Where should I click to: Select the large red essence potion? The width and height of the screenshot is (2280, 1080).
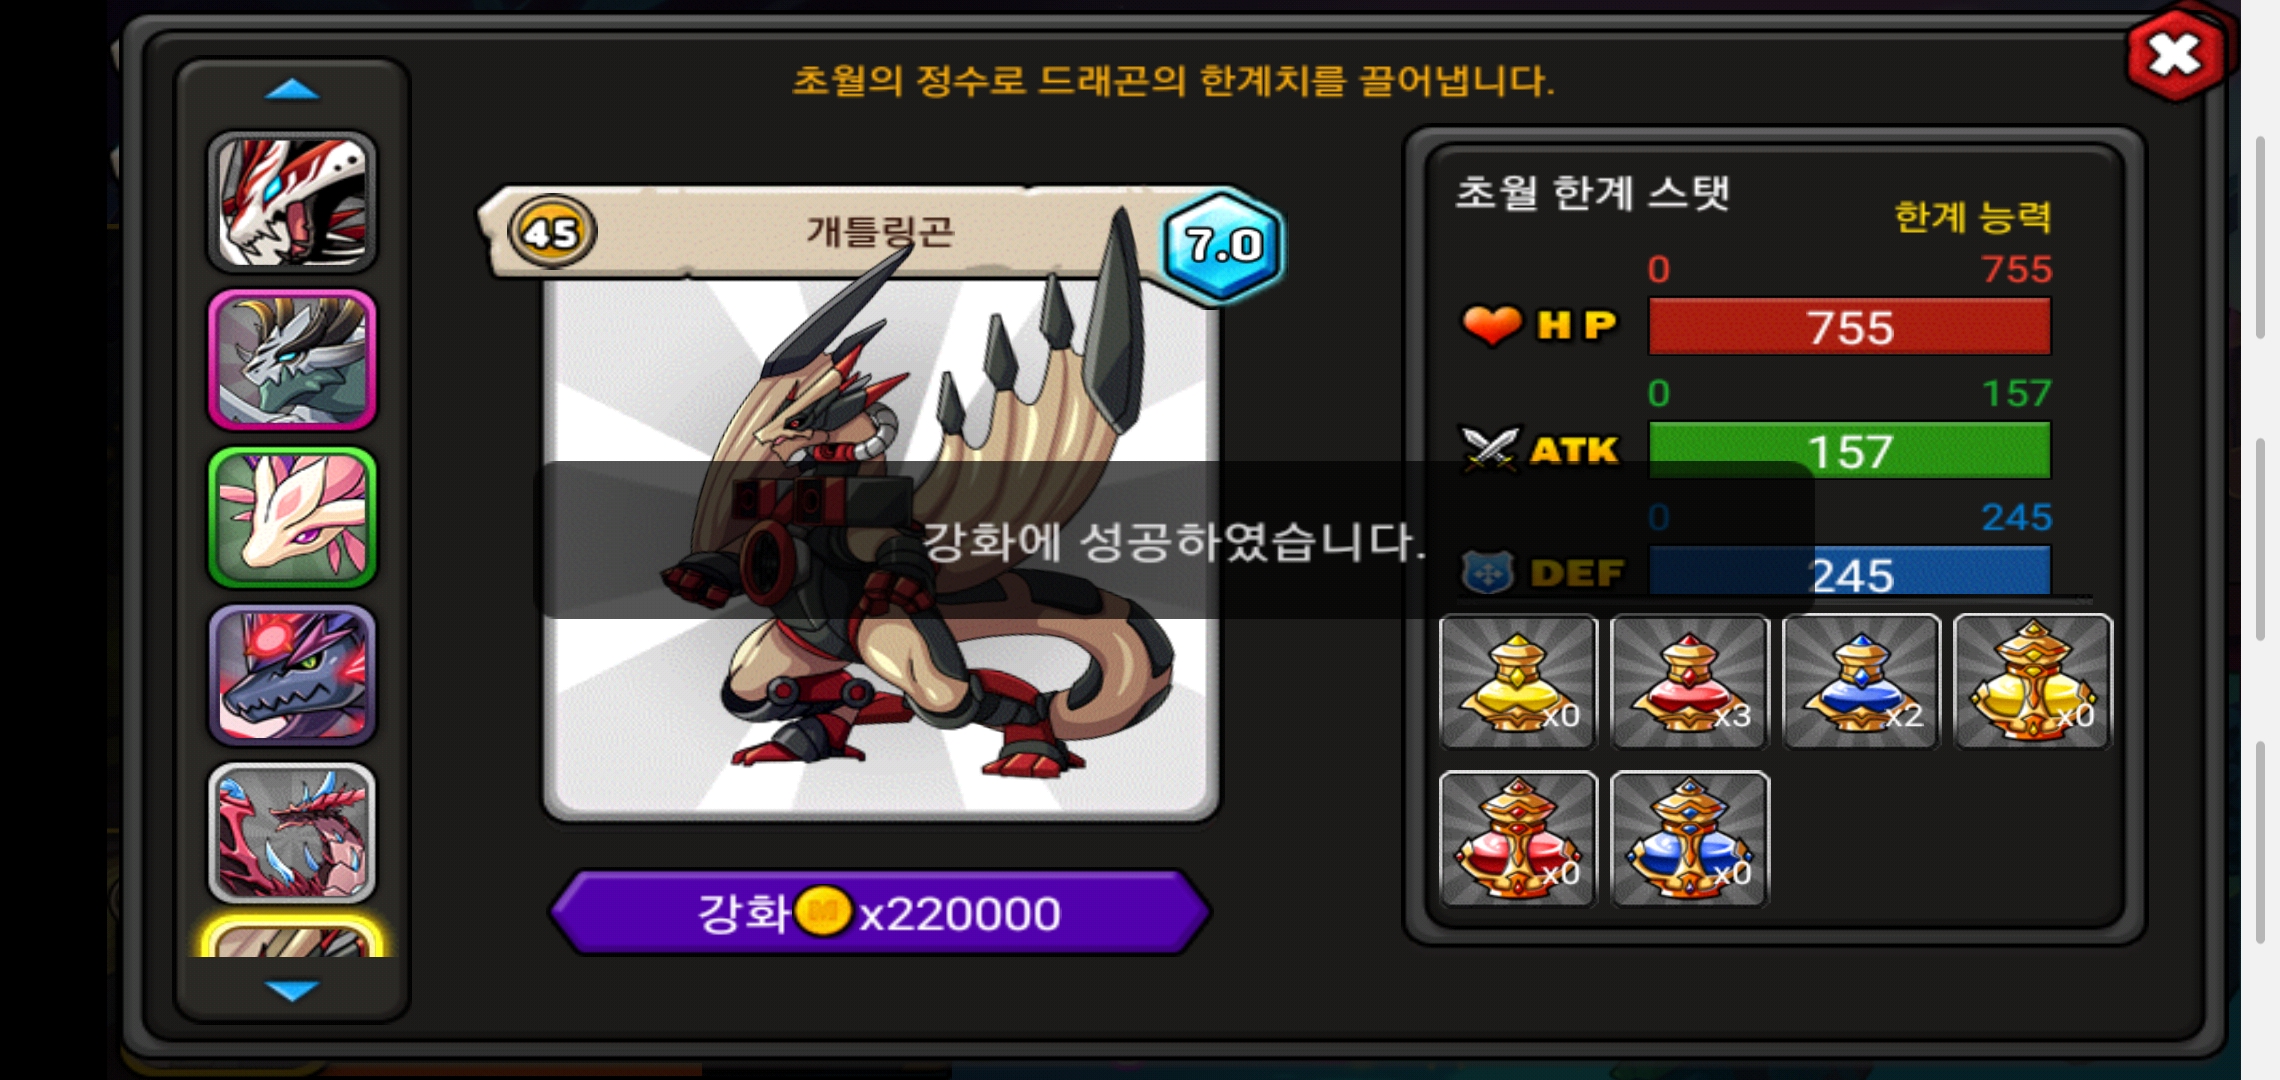pos(1518,839)
